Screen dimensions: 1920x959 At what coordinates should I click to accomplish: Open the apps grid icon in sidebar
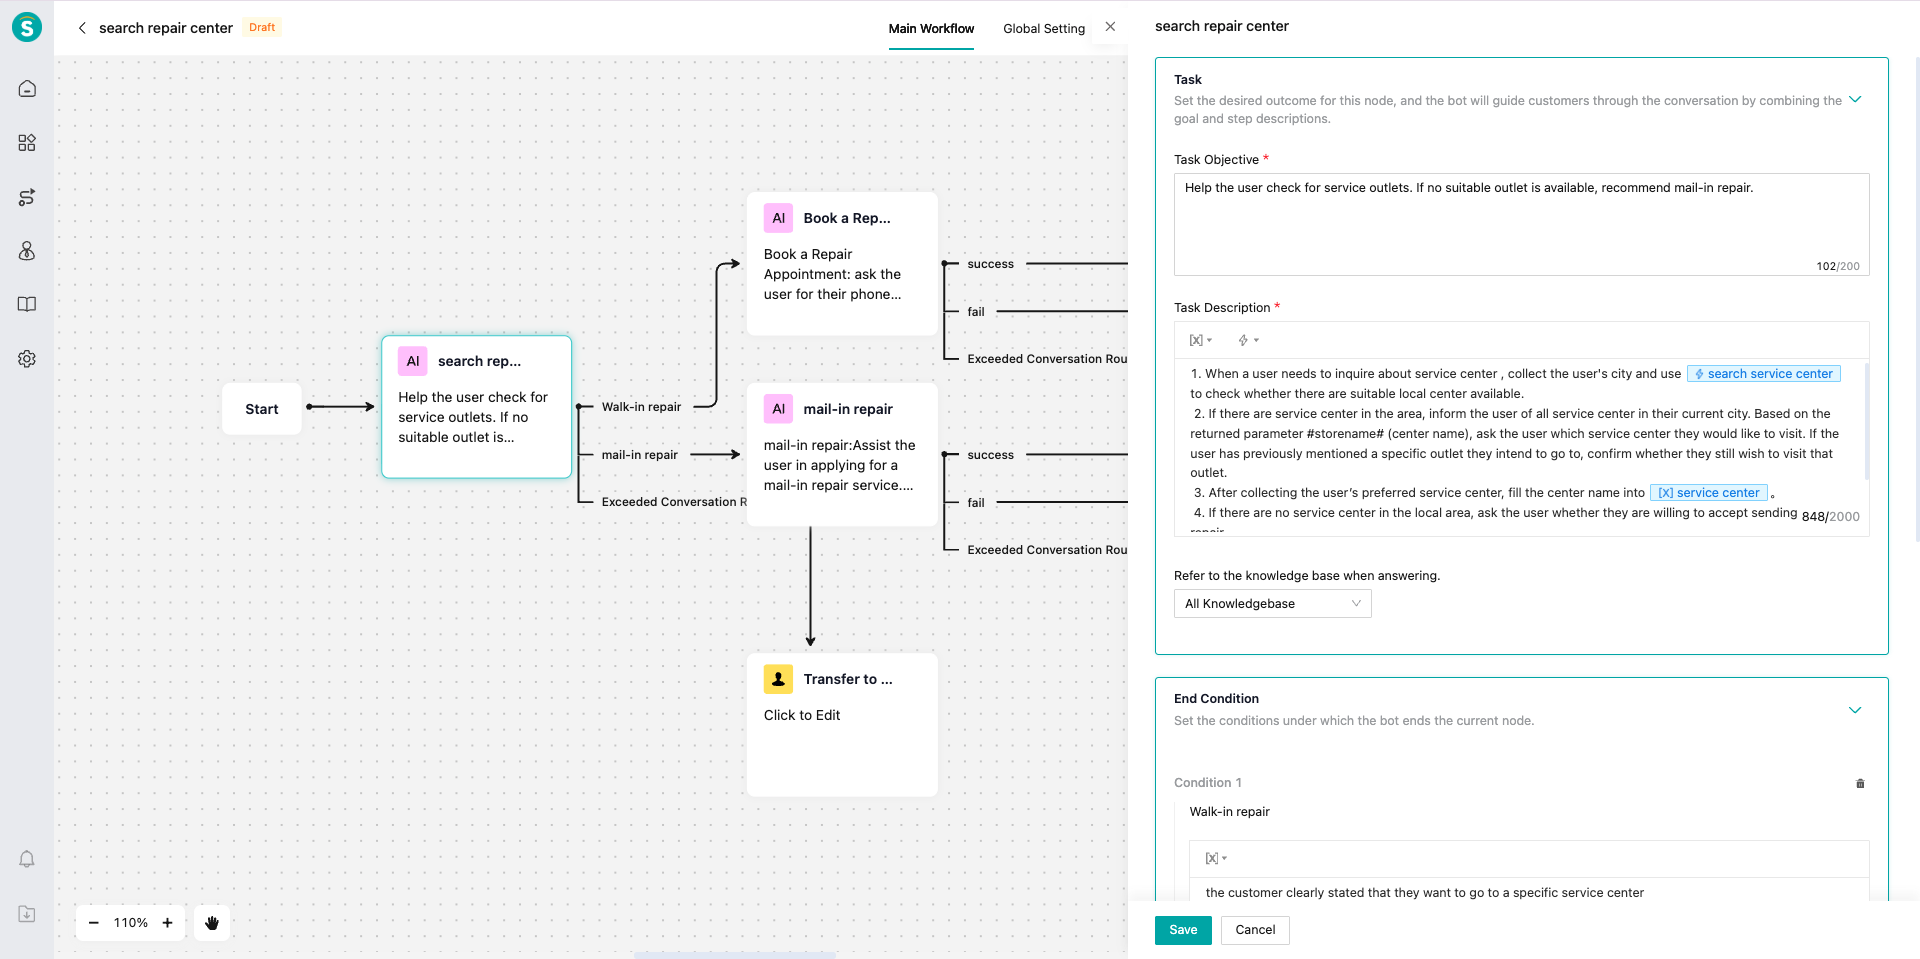coord(27,143)
